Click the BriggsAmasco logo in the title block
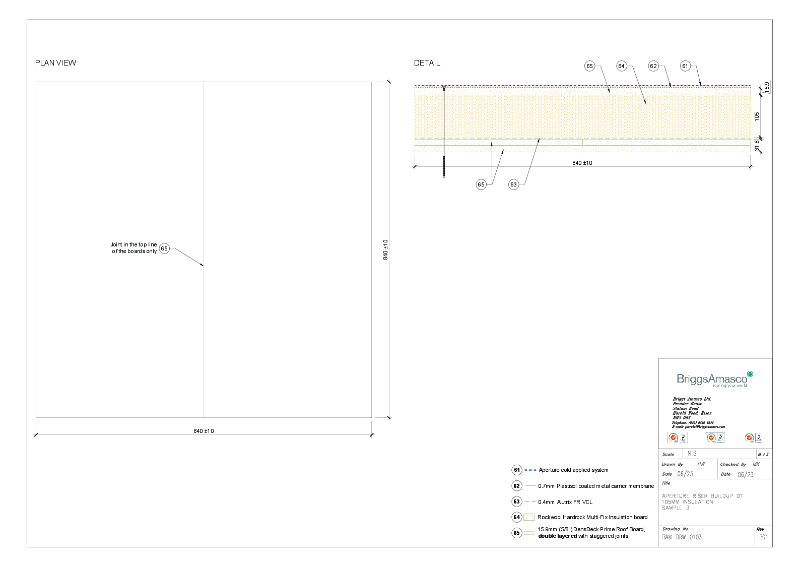800x566 pixels. [x=714, y=379]
